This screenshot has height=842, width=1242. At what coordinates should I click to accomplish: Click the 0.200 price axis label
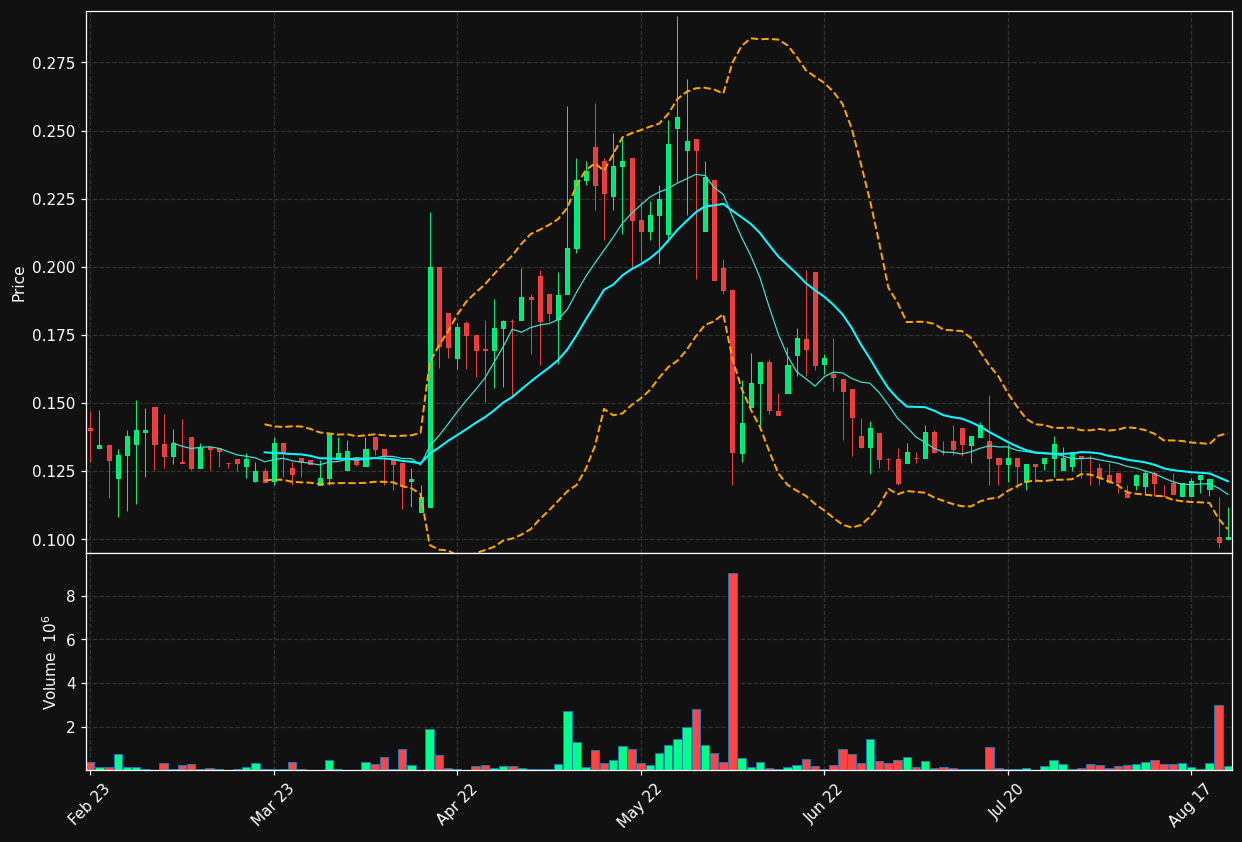click(x=55, y=267)
